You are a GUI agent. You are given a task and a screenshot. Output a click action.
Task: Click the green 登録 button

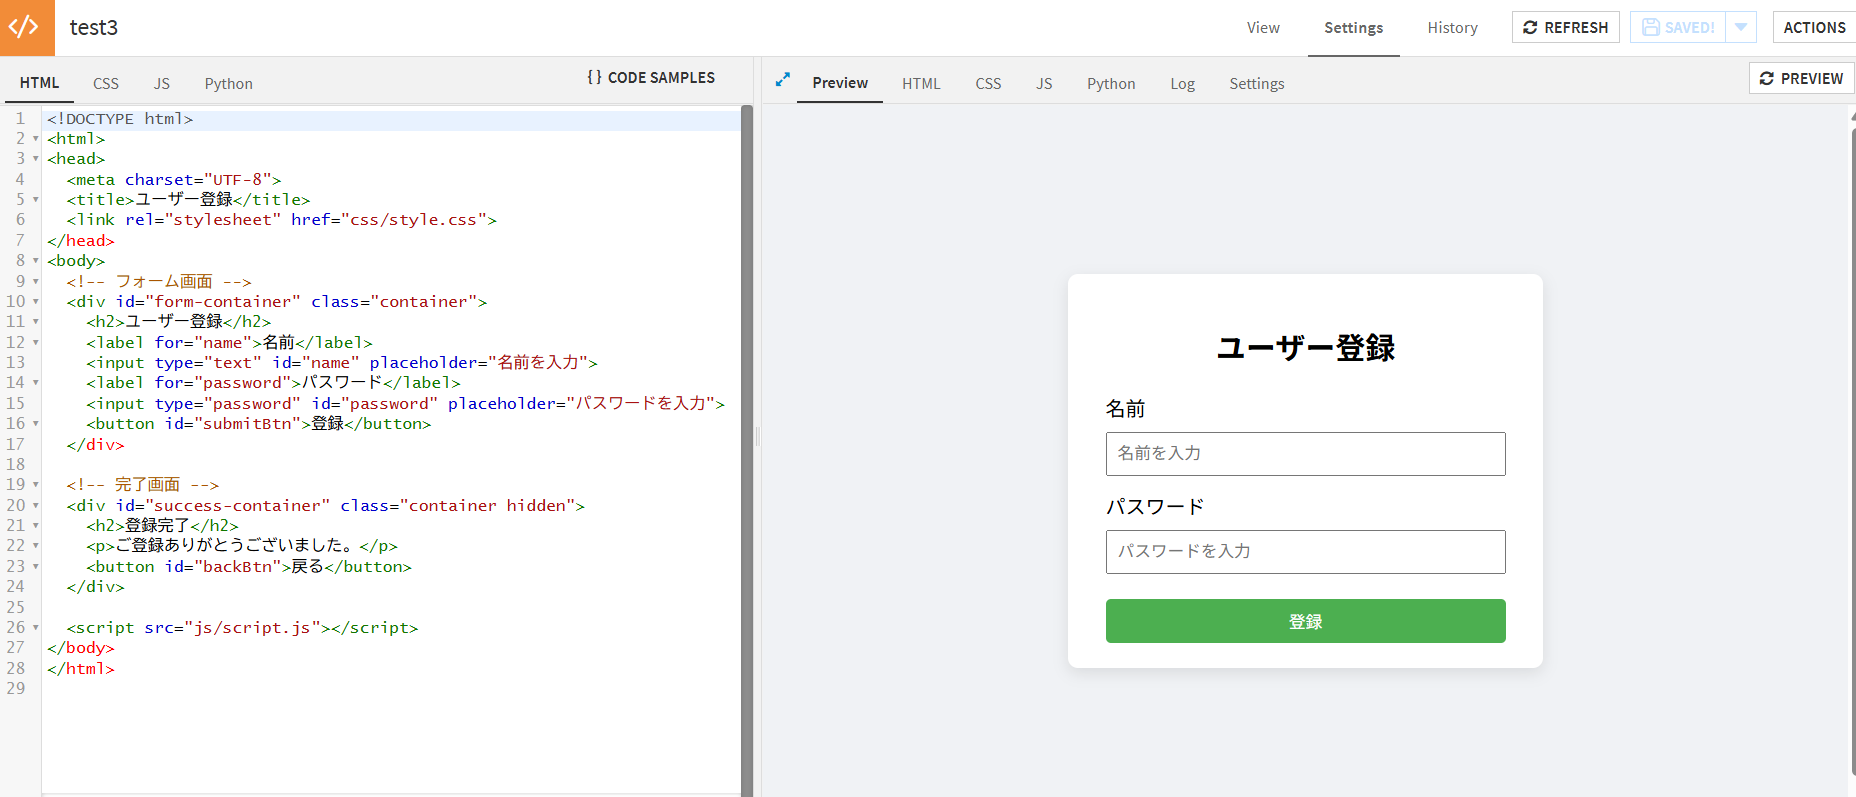coord(1305,621)
